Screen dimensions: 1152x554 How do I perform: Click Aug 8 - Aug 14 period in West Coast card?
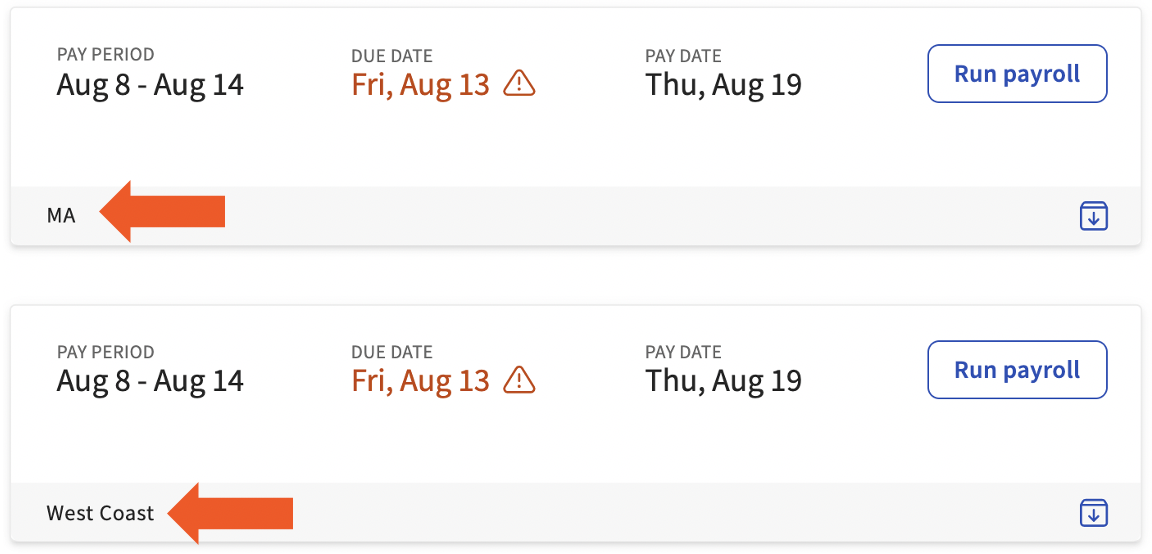pos(150,381)
